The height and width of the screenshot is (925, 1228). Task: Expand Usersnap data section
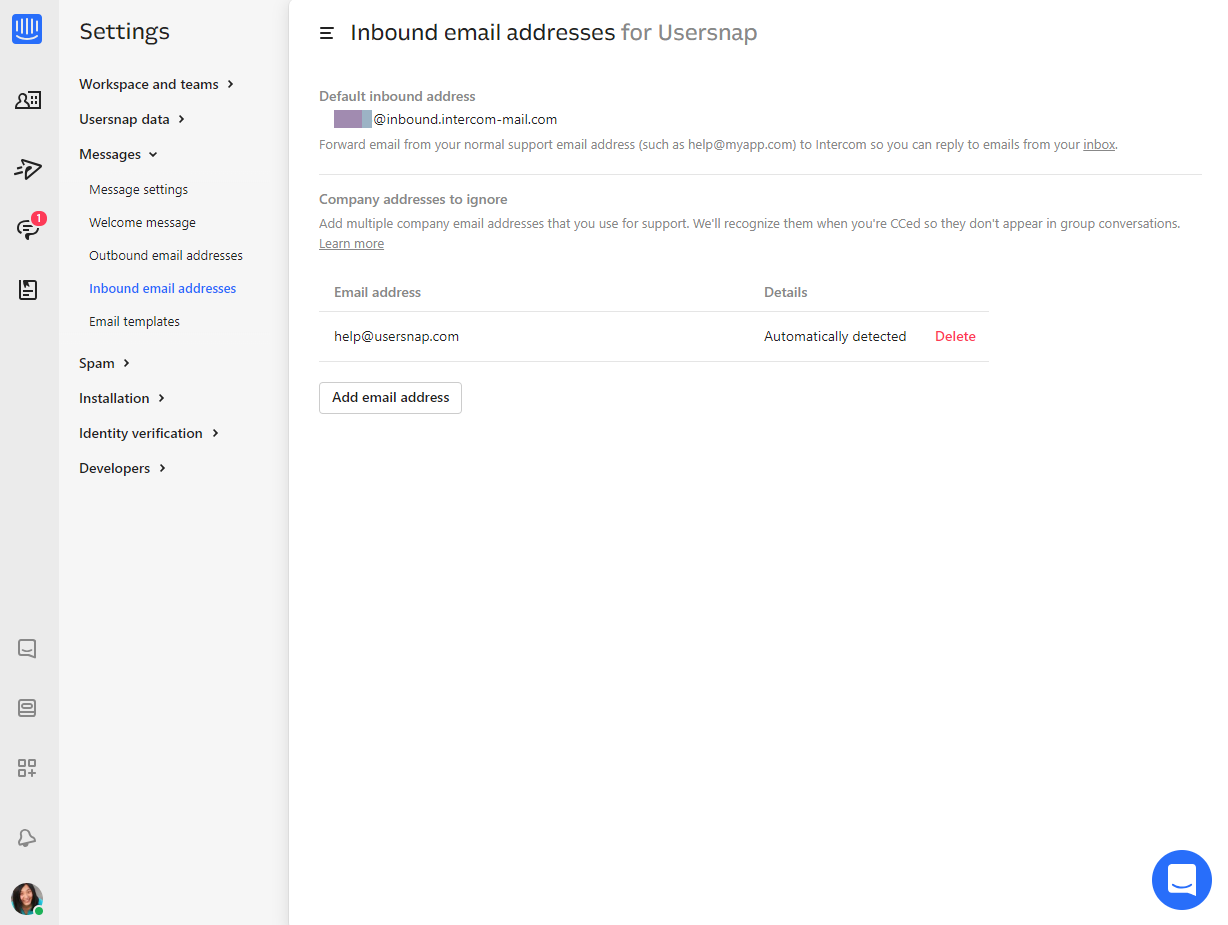[x=132, y=119]
